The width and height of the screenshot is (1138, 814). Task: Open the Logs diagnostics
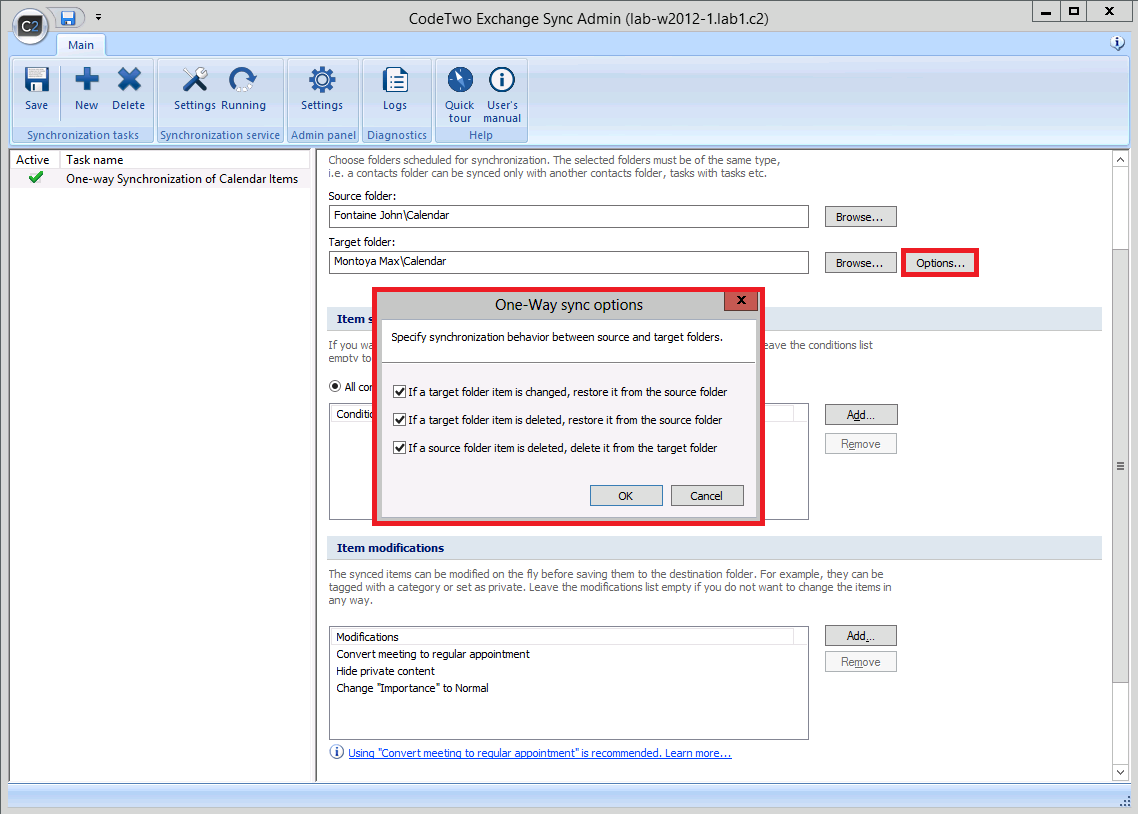395,89
